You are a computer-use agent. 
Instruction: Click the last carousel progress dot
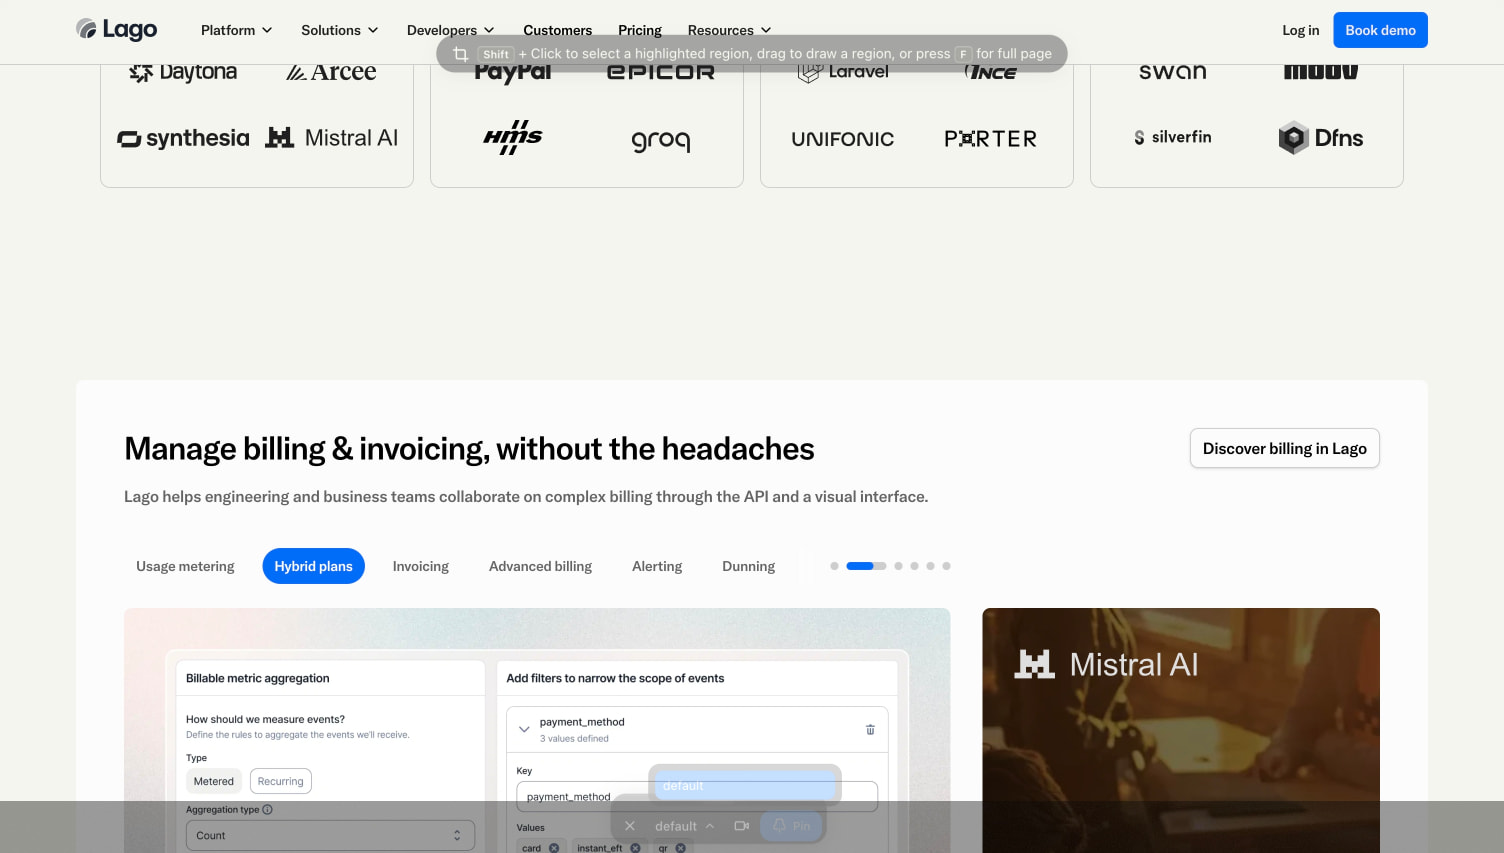[946, 566]
